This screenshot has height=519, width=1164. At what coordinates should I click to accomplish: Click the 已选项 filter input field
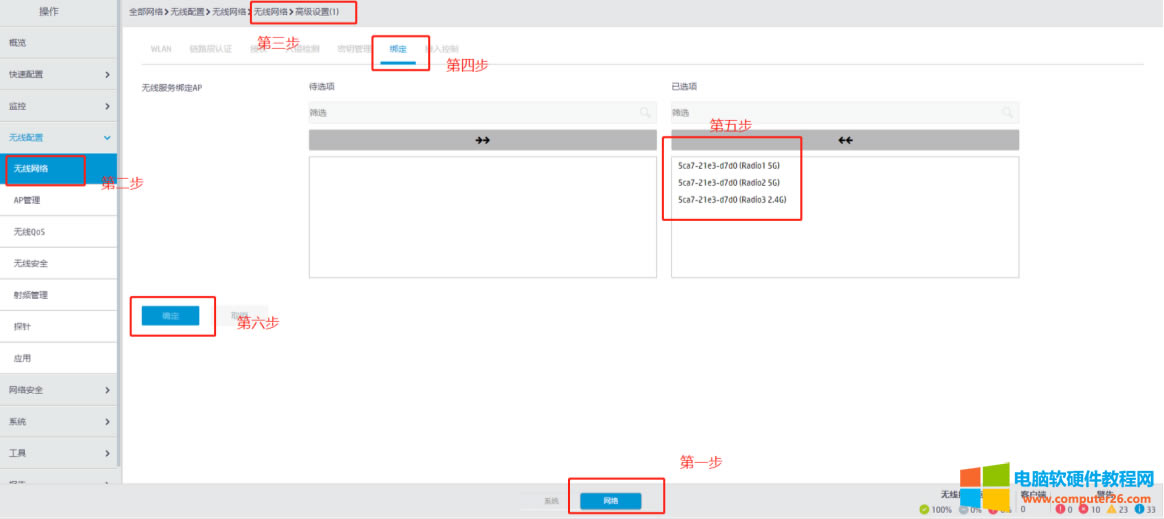[845, 113]
